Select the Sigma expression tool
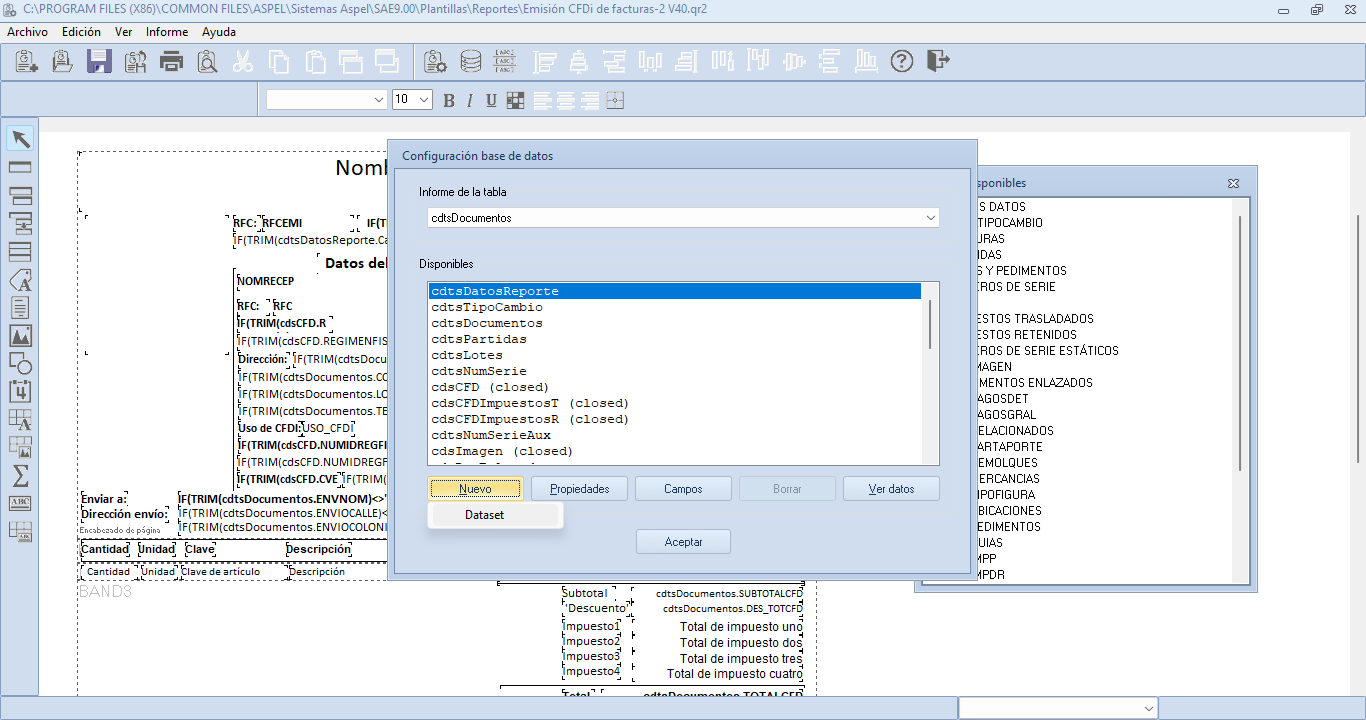Viewport: 1366px width, 720px height. point(20,475)
